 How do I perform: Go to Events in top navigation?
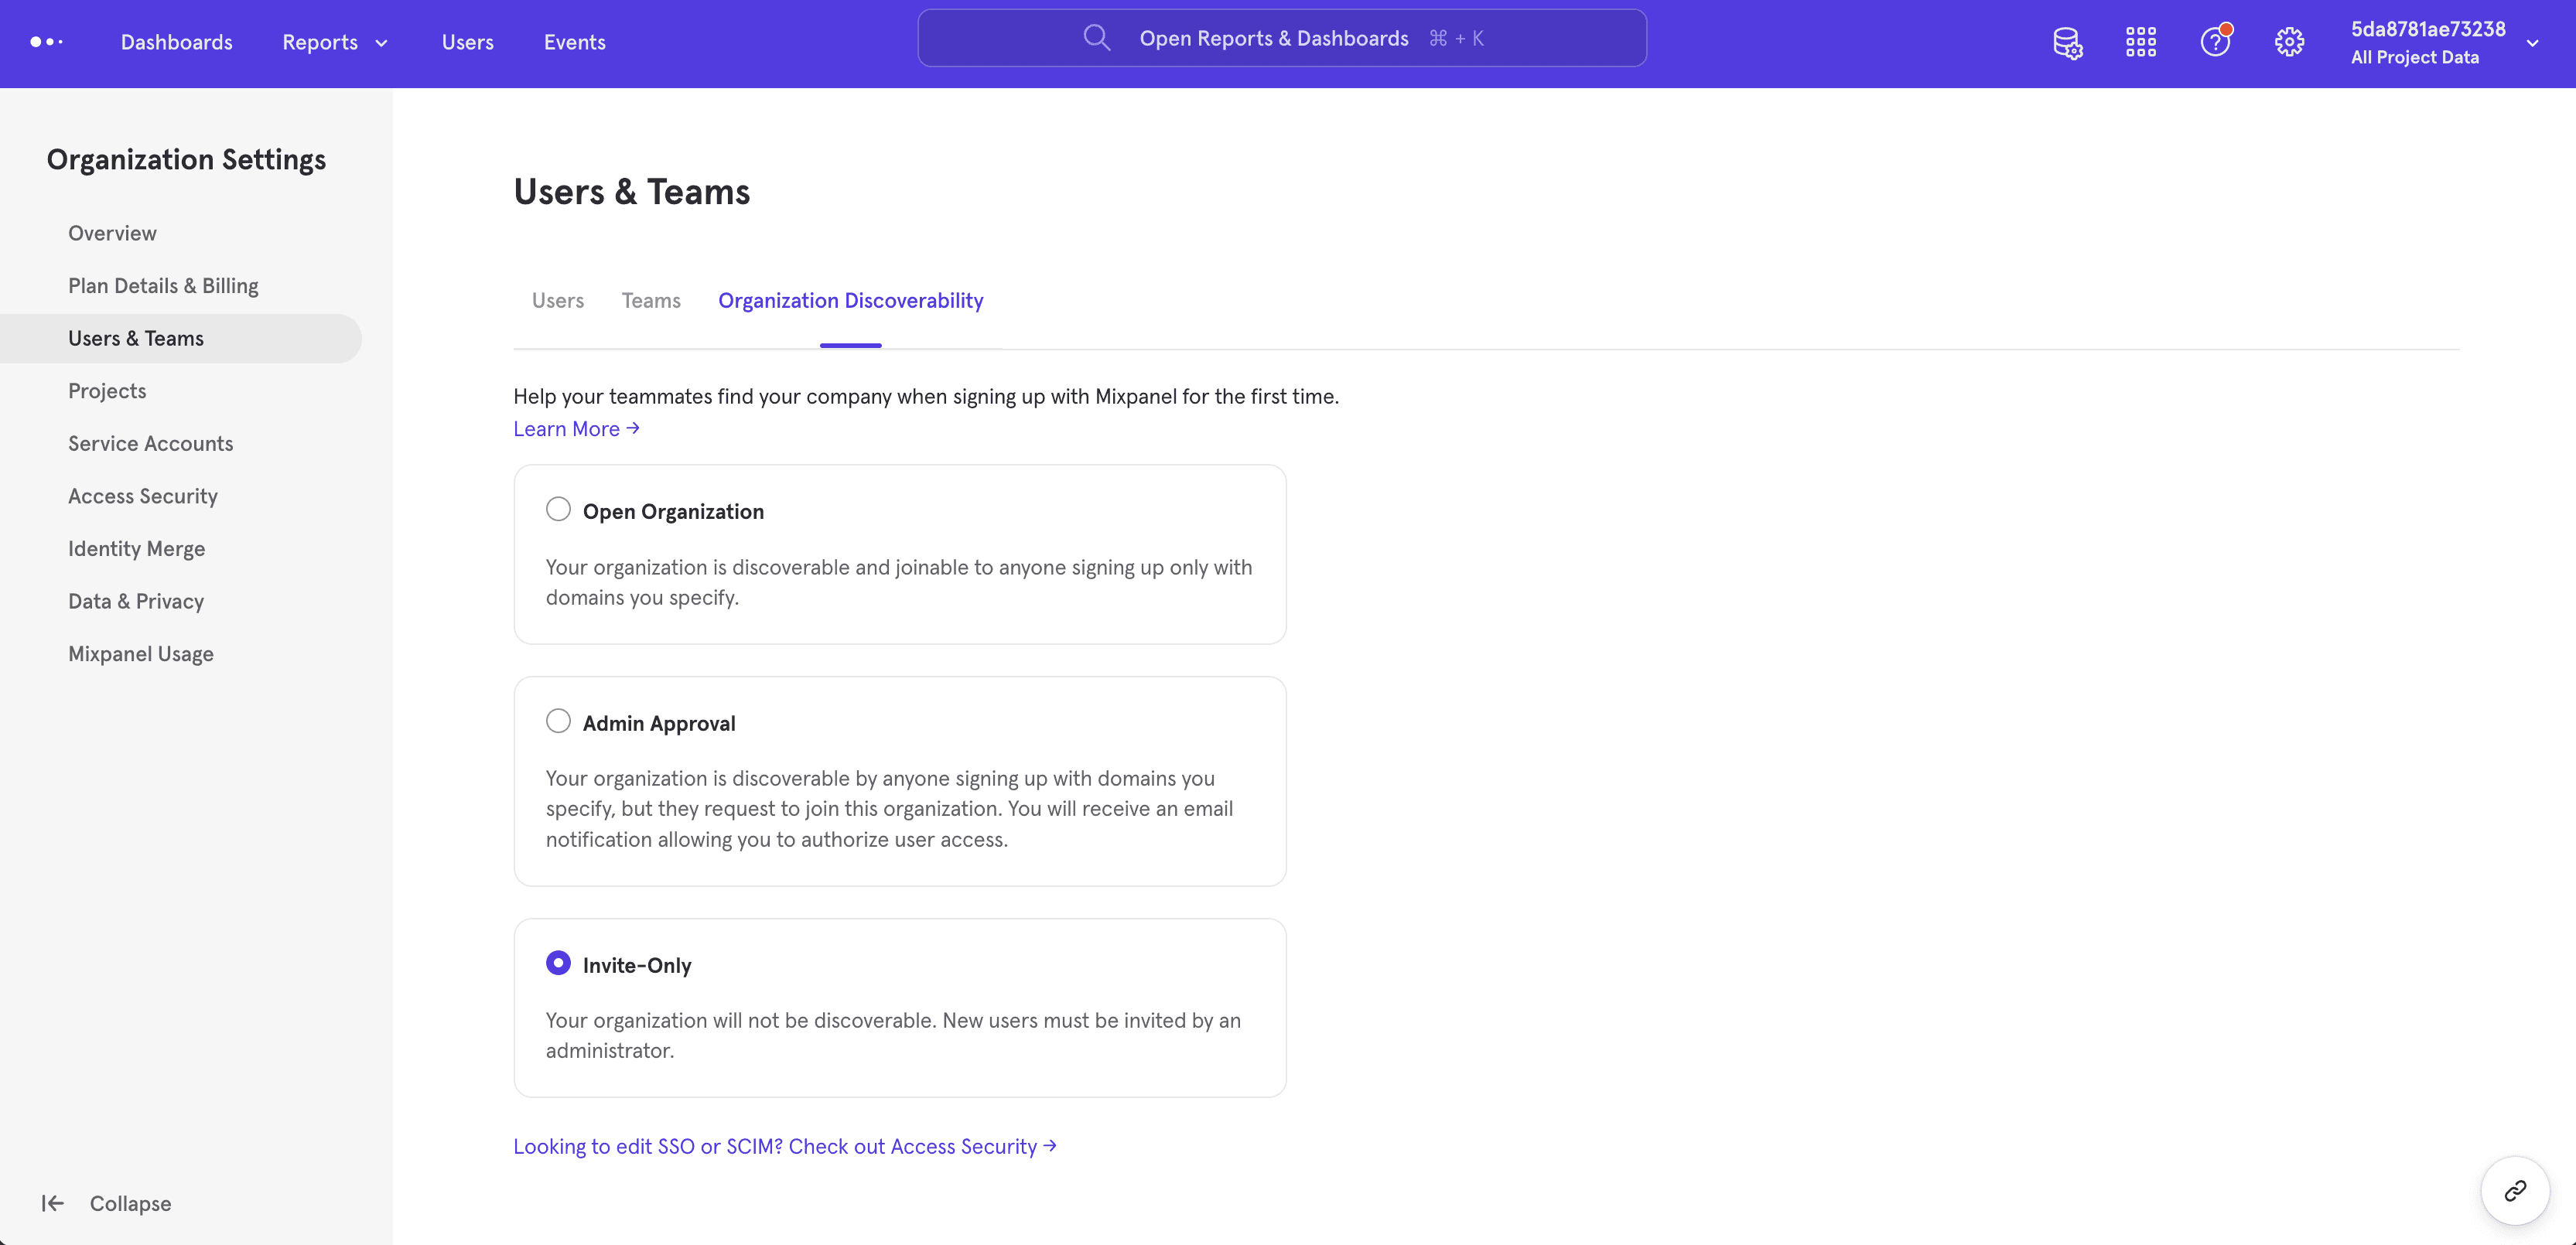click(575, 42)
